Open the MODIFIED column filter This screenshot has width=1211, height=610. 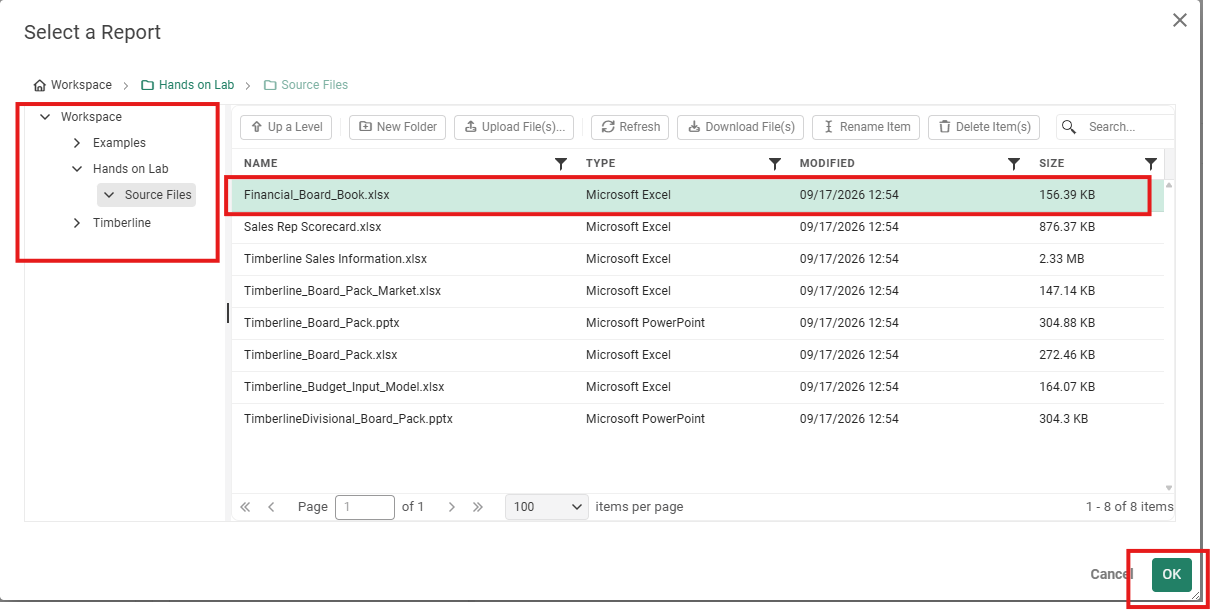click(1014, 163)
